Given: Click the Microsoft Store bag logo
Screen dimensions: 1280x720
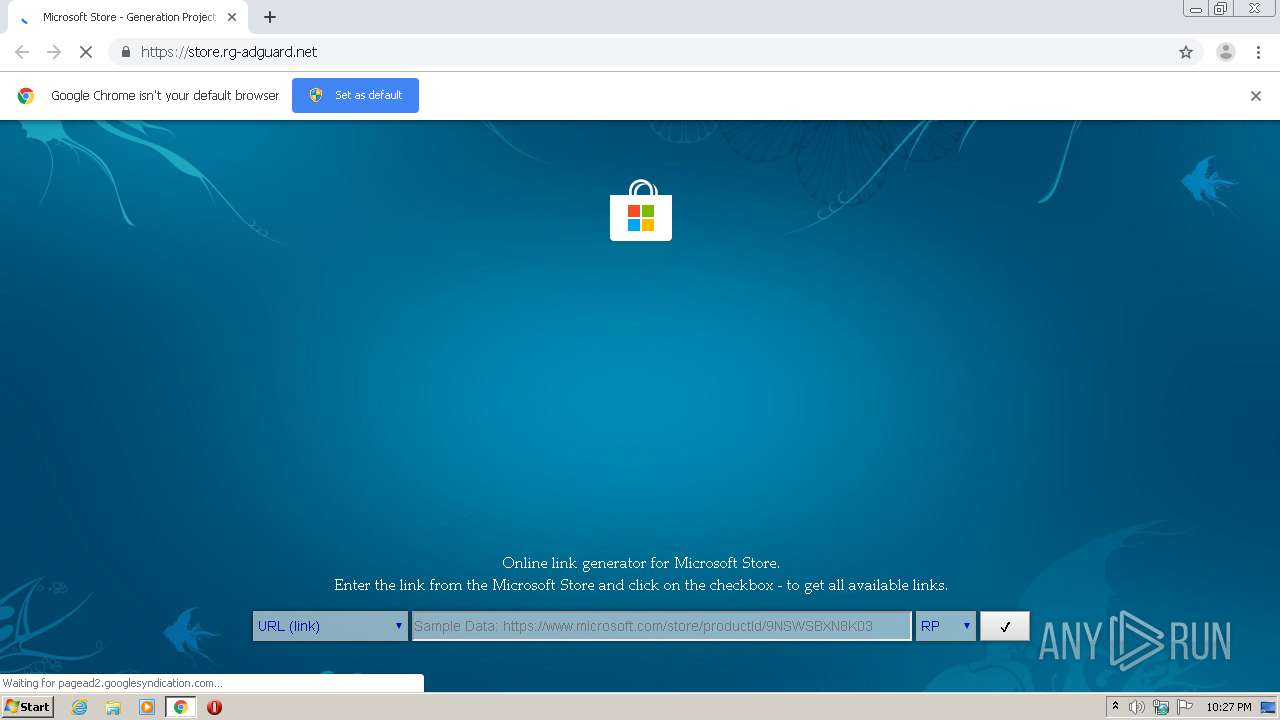Looking at the screenshot, I should pos(641,210).
